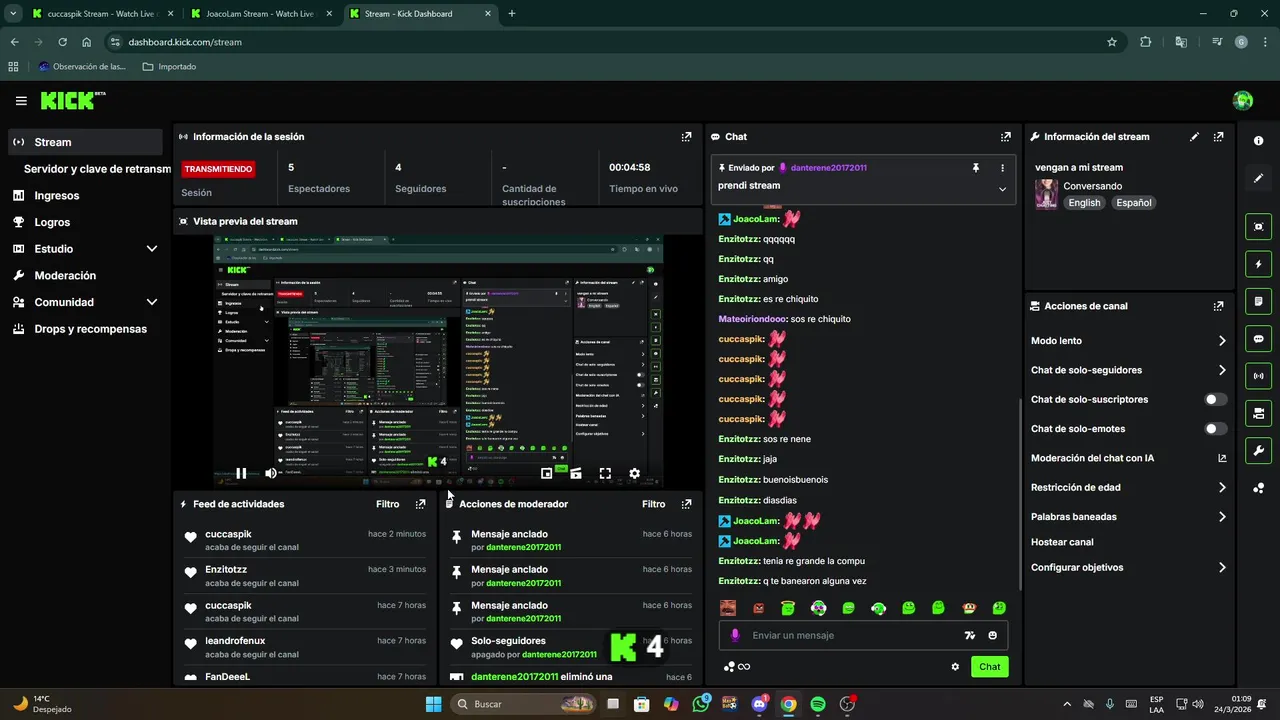Open Filtro in Acciones de moderador
This screenshot has width=1280, height=720.
coord(653,504)
